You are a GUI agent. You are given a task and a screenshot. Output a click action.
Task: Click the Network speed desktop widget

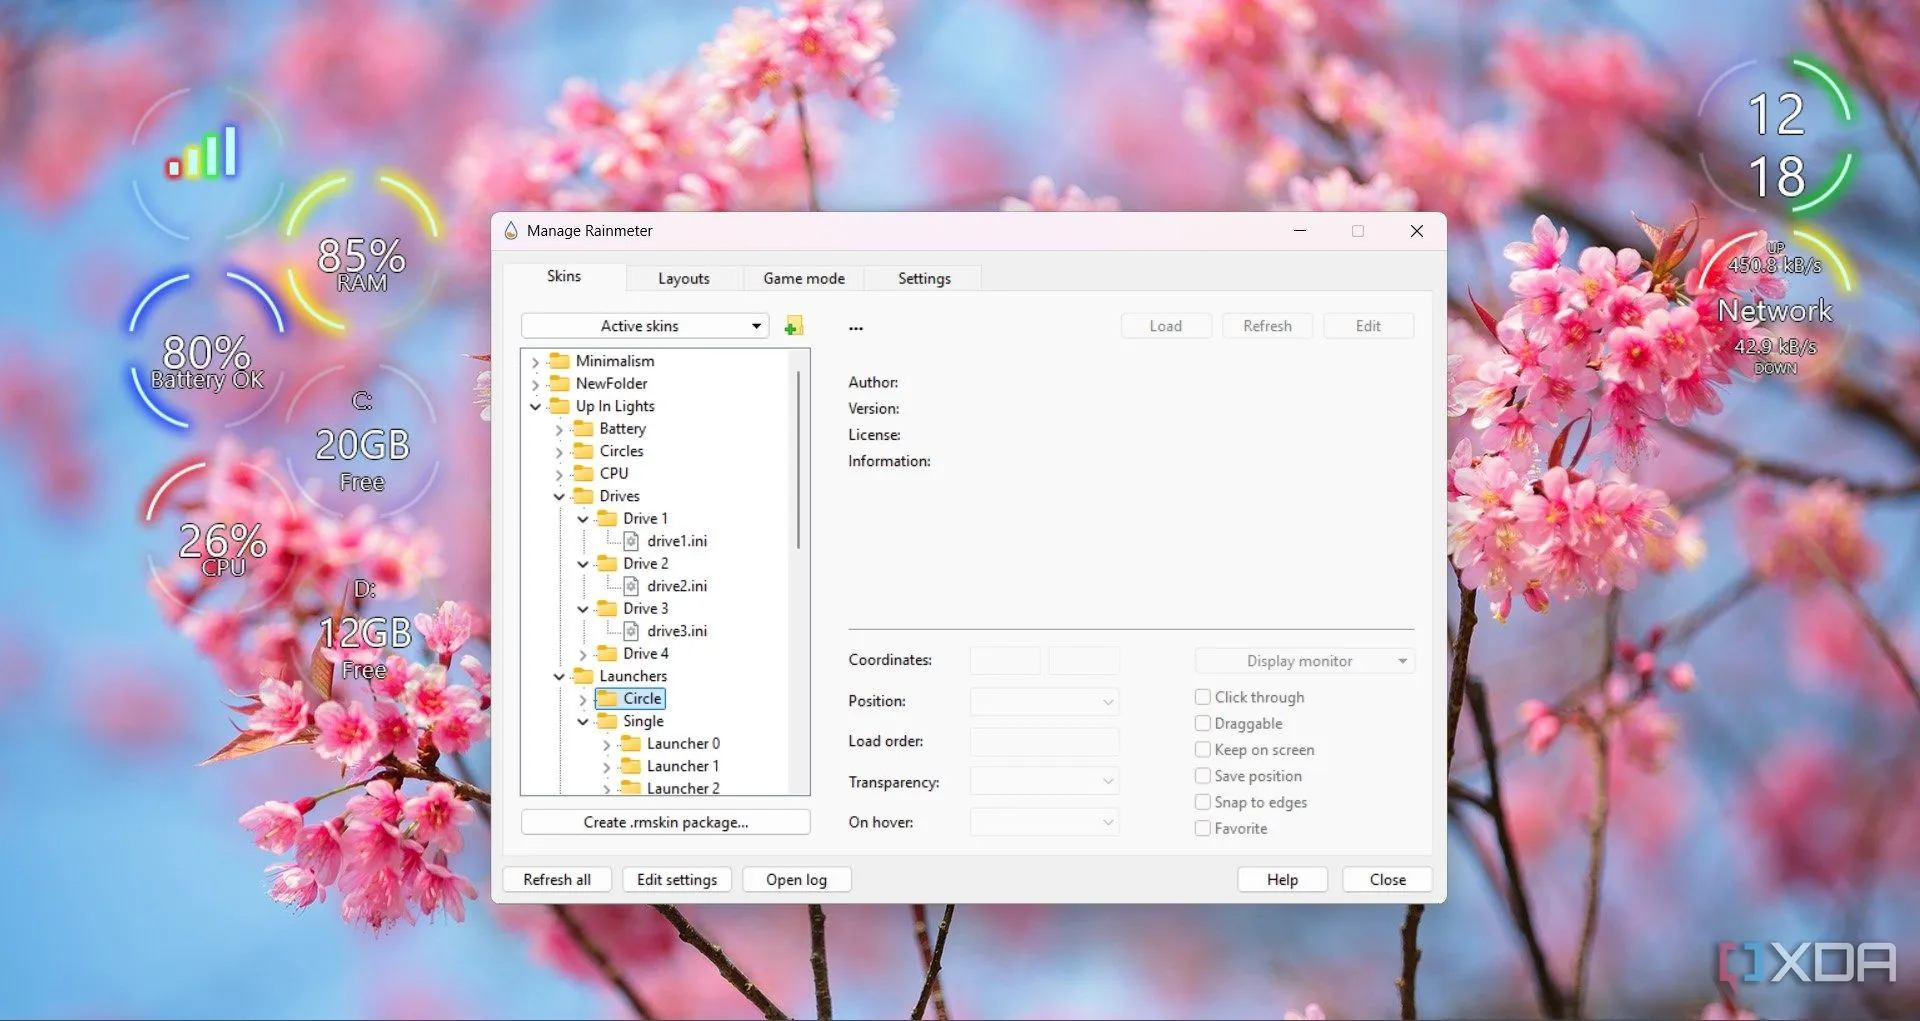pyautogui.click(x=1775, y=310)
